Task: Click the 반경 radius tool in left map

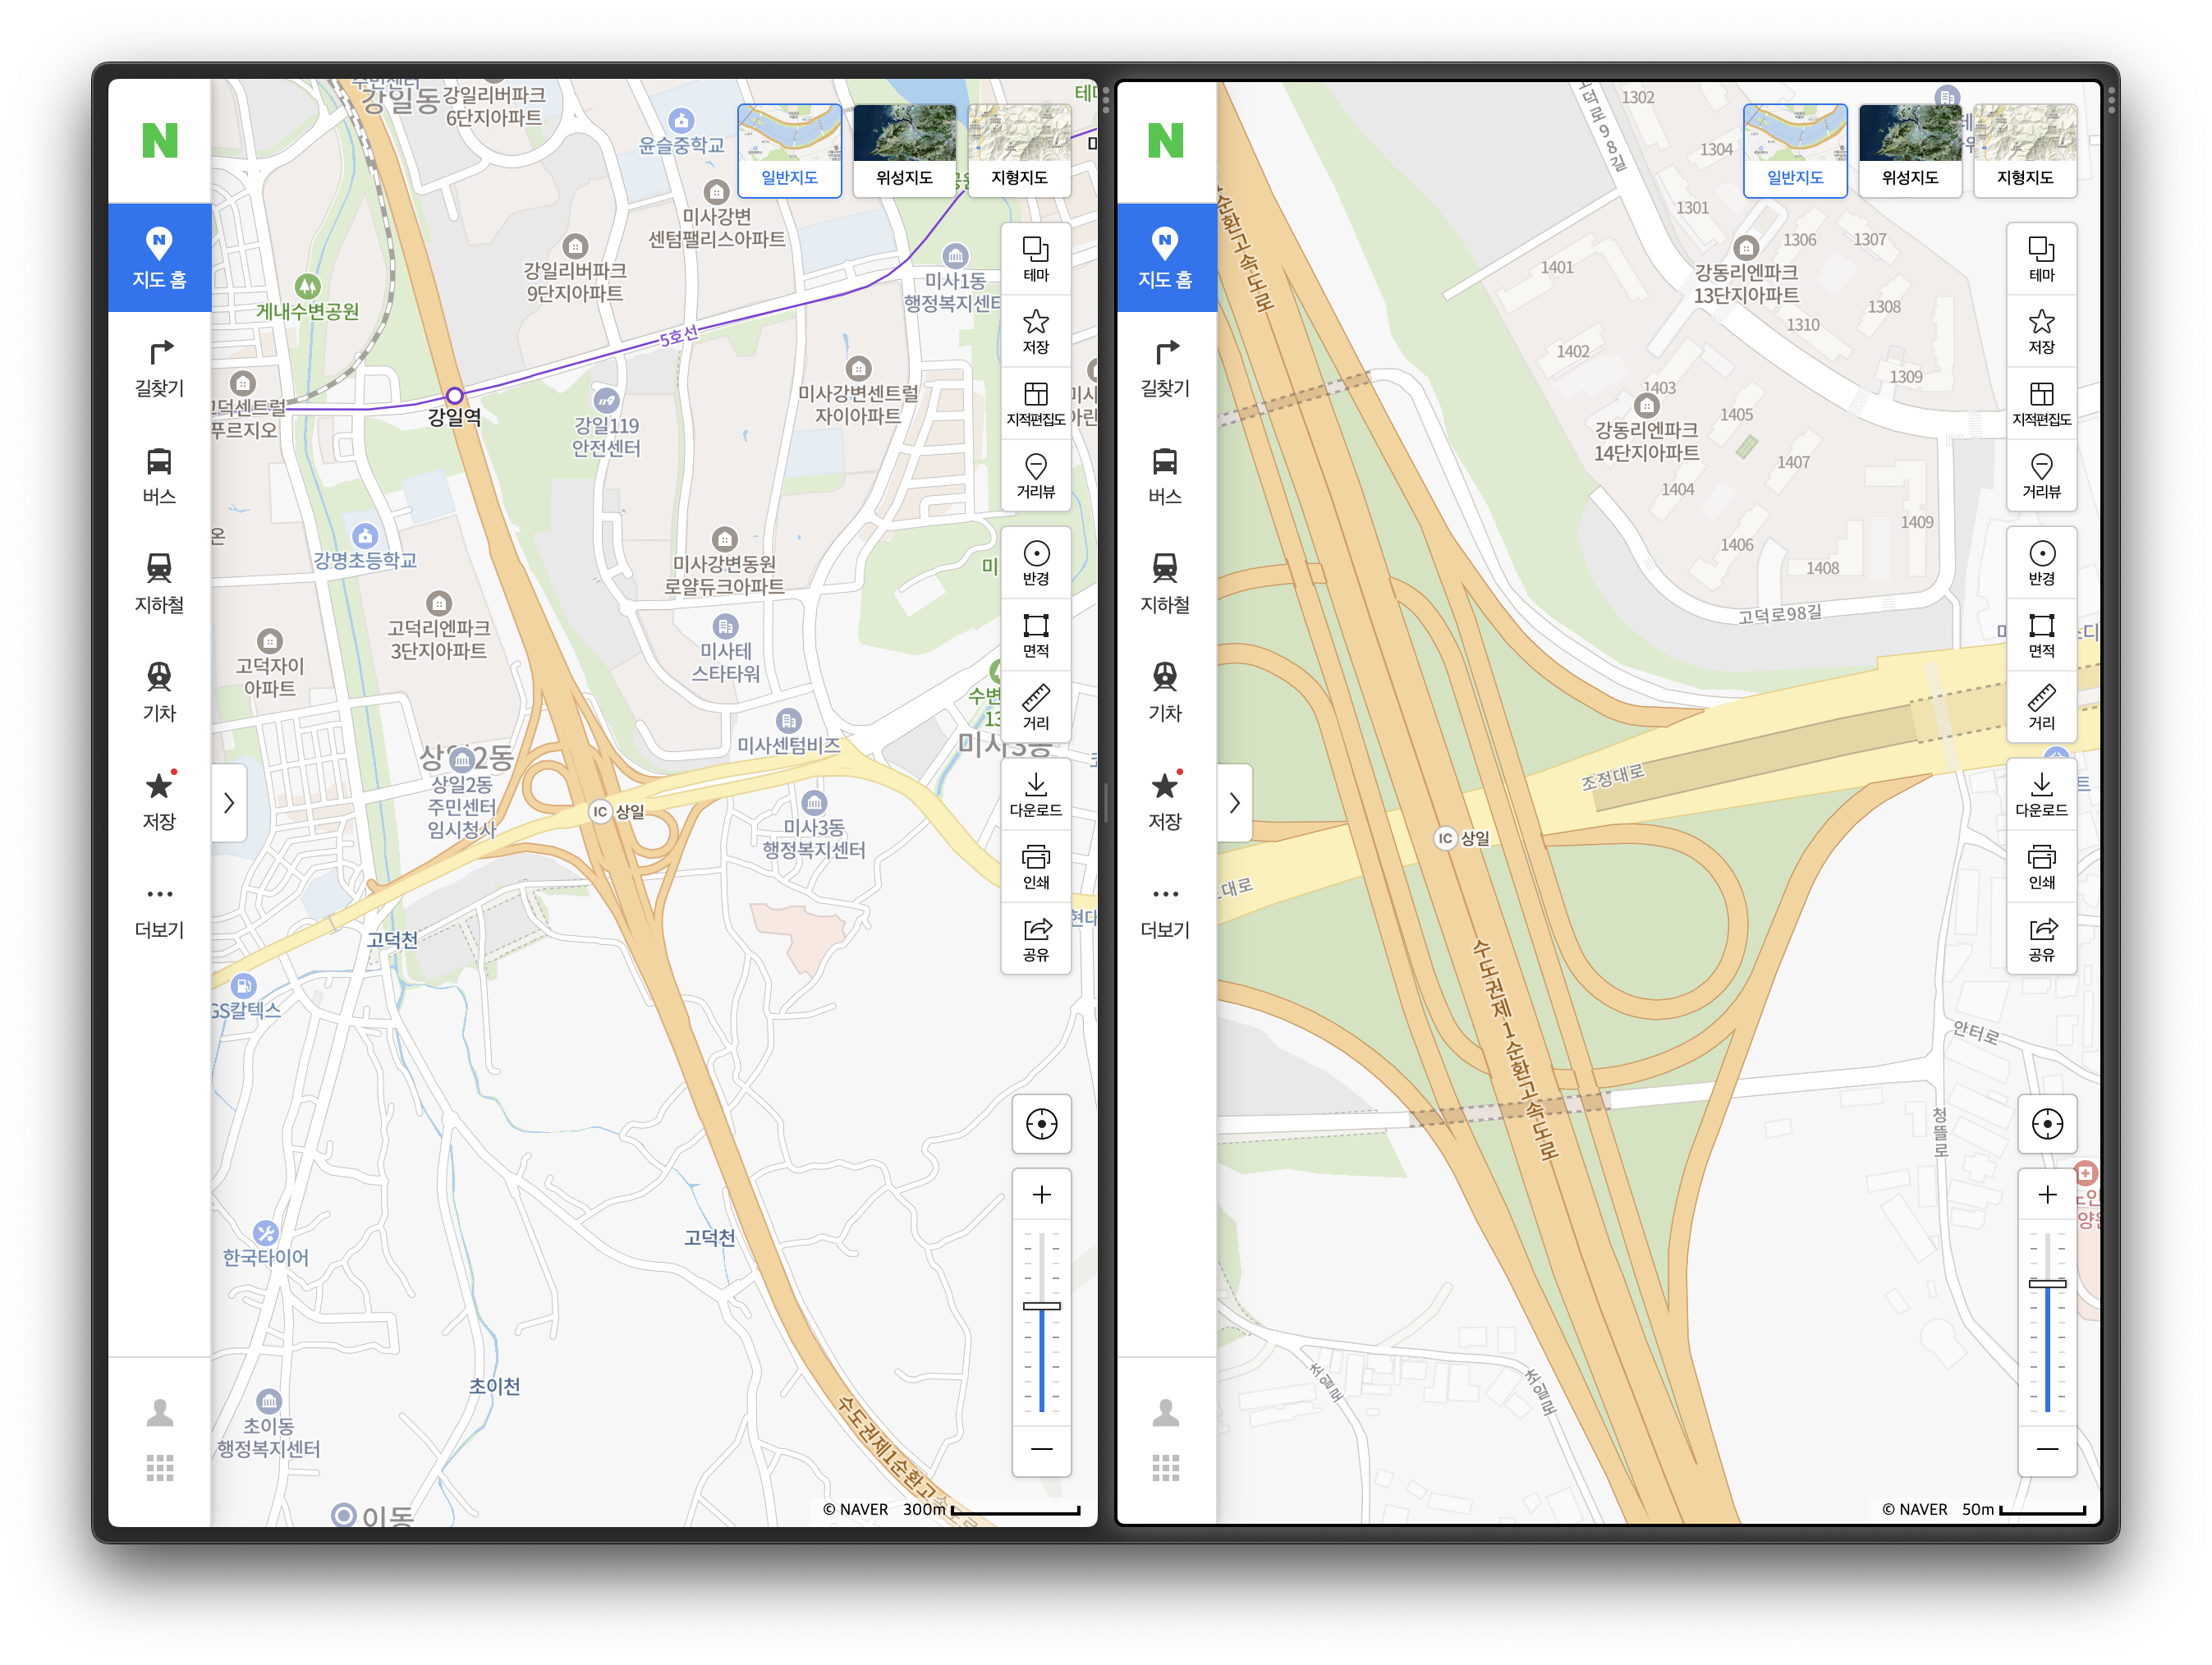Action: [1036, 563]
